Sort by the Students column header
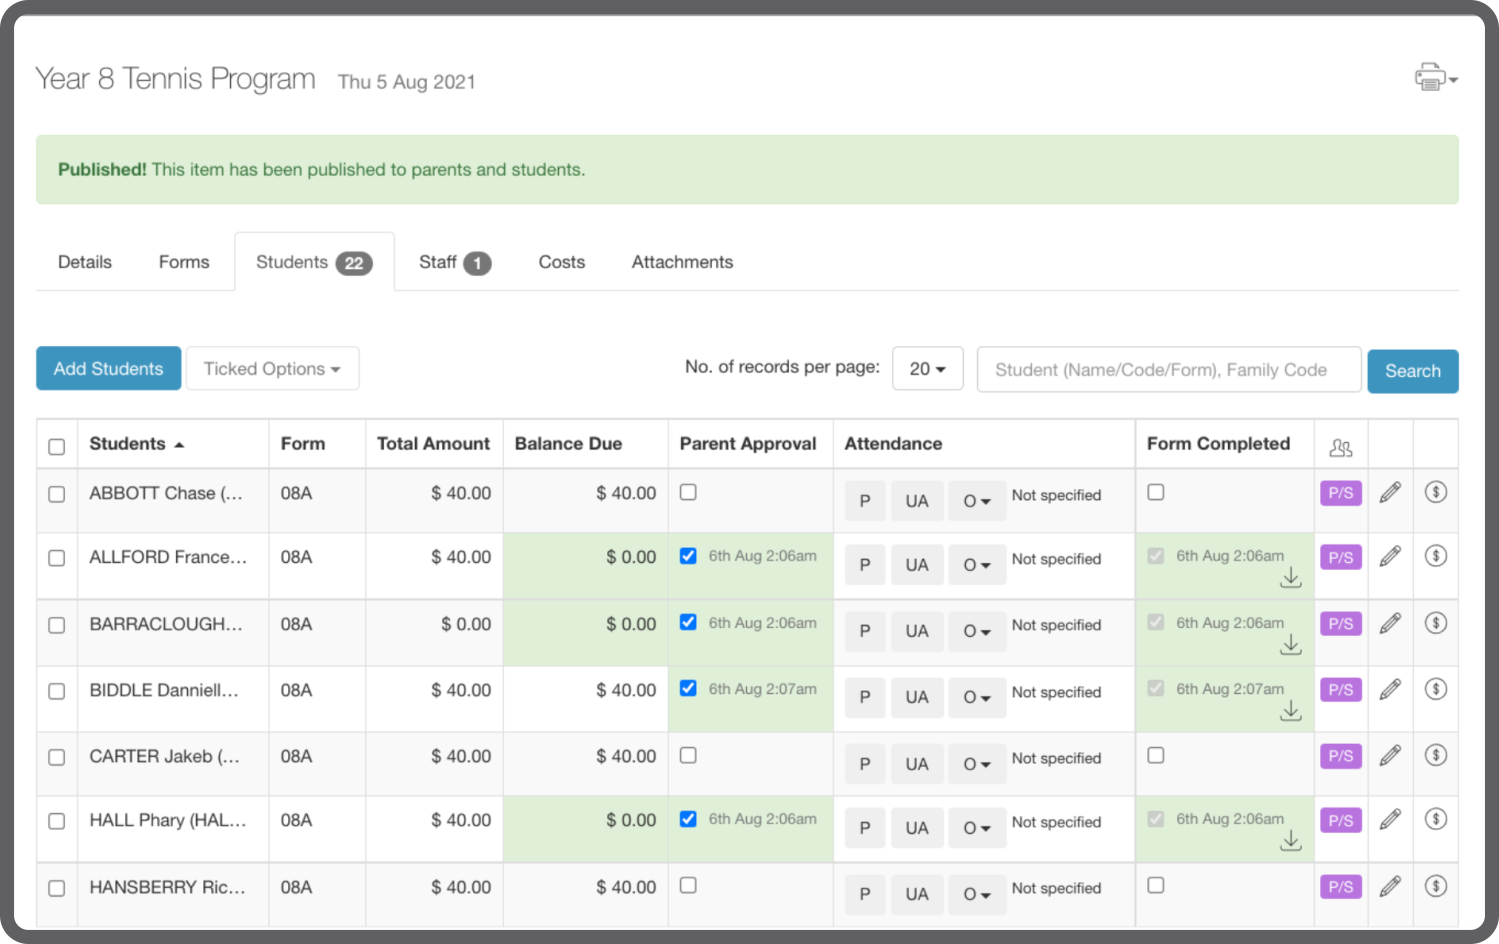Image resolution: width=1499 pixels, height=944 pixels. tap(137, 444)
